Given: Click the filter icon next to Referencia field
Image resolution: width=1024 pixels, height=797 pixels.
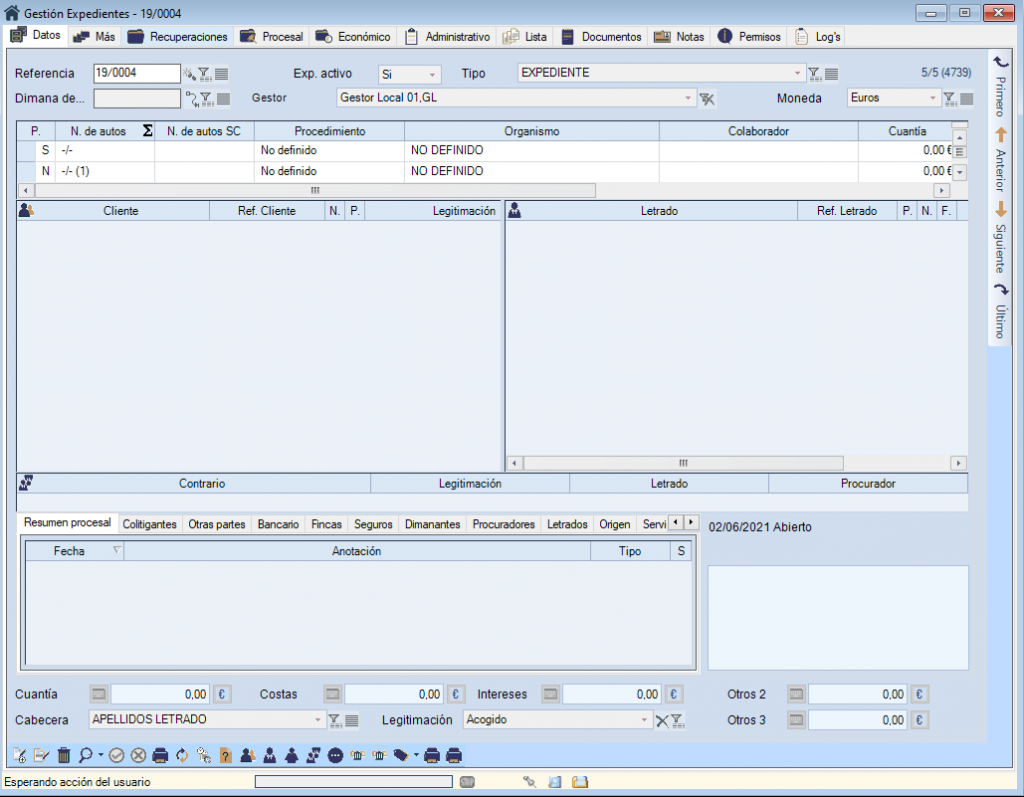Looking at the screenshot, I should tap(204, 74).
